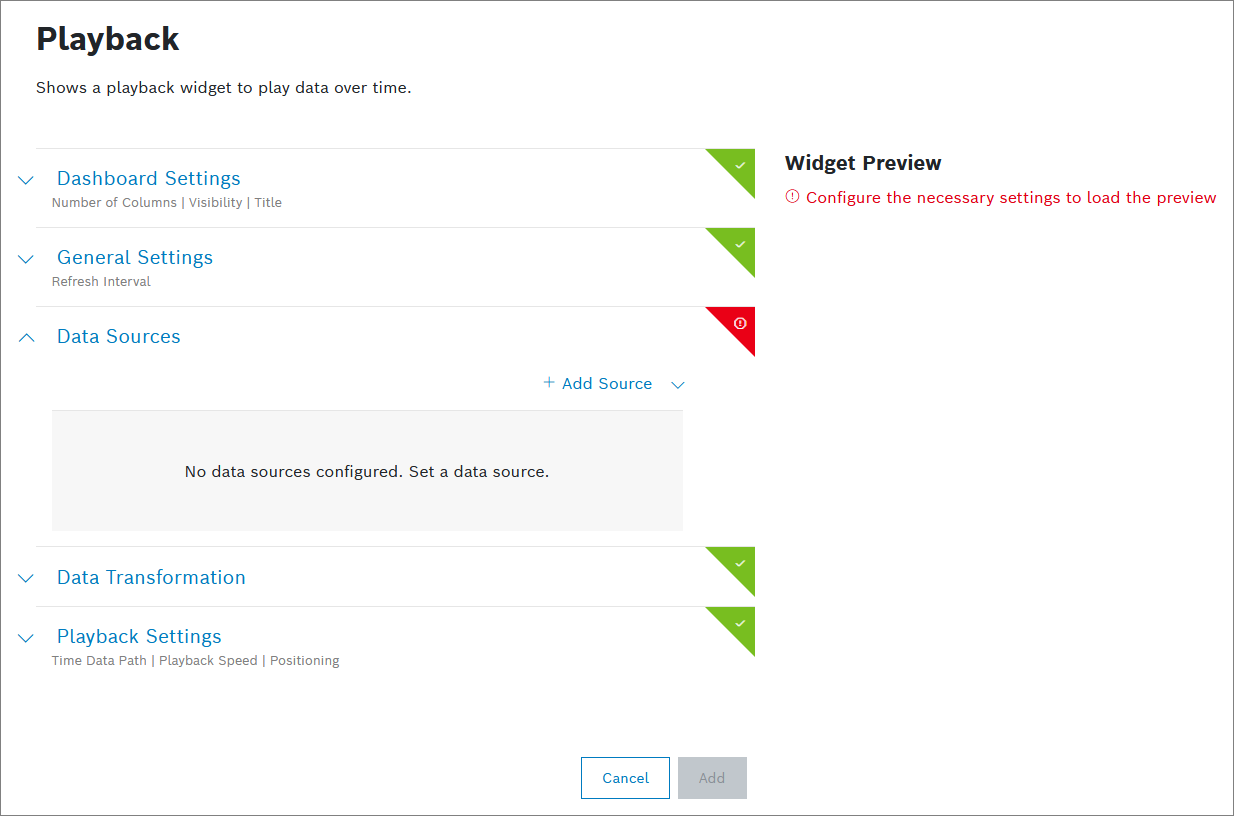Viewport: 1234px width, 816px height.
Task: Open the General Settings section title
Action: pos(135,258)
